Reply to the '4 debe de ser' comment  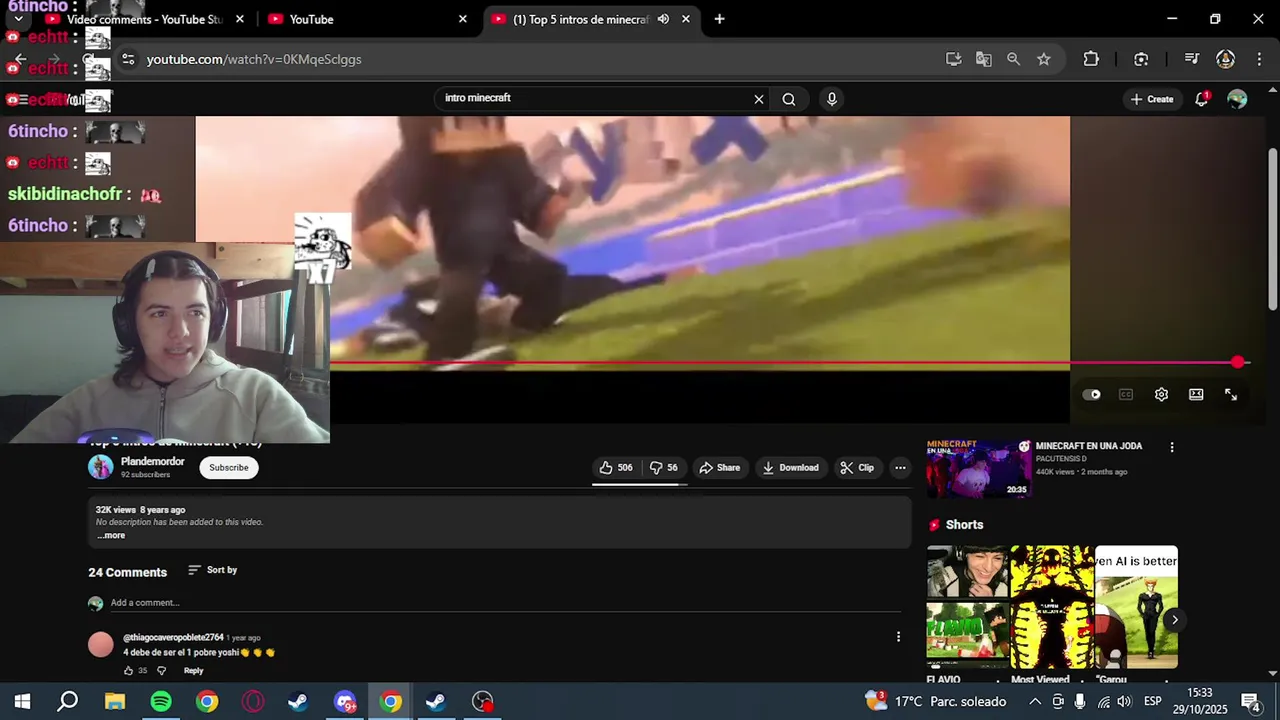[194, 671]
